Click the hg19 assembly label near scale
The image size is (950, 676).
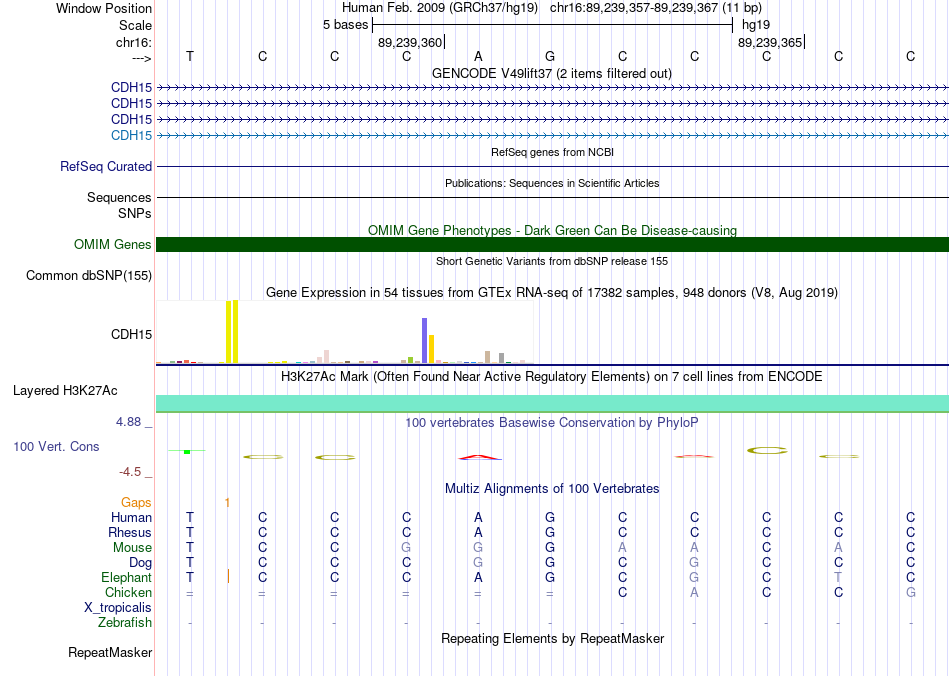756,25
